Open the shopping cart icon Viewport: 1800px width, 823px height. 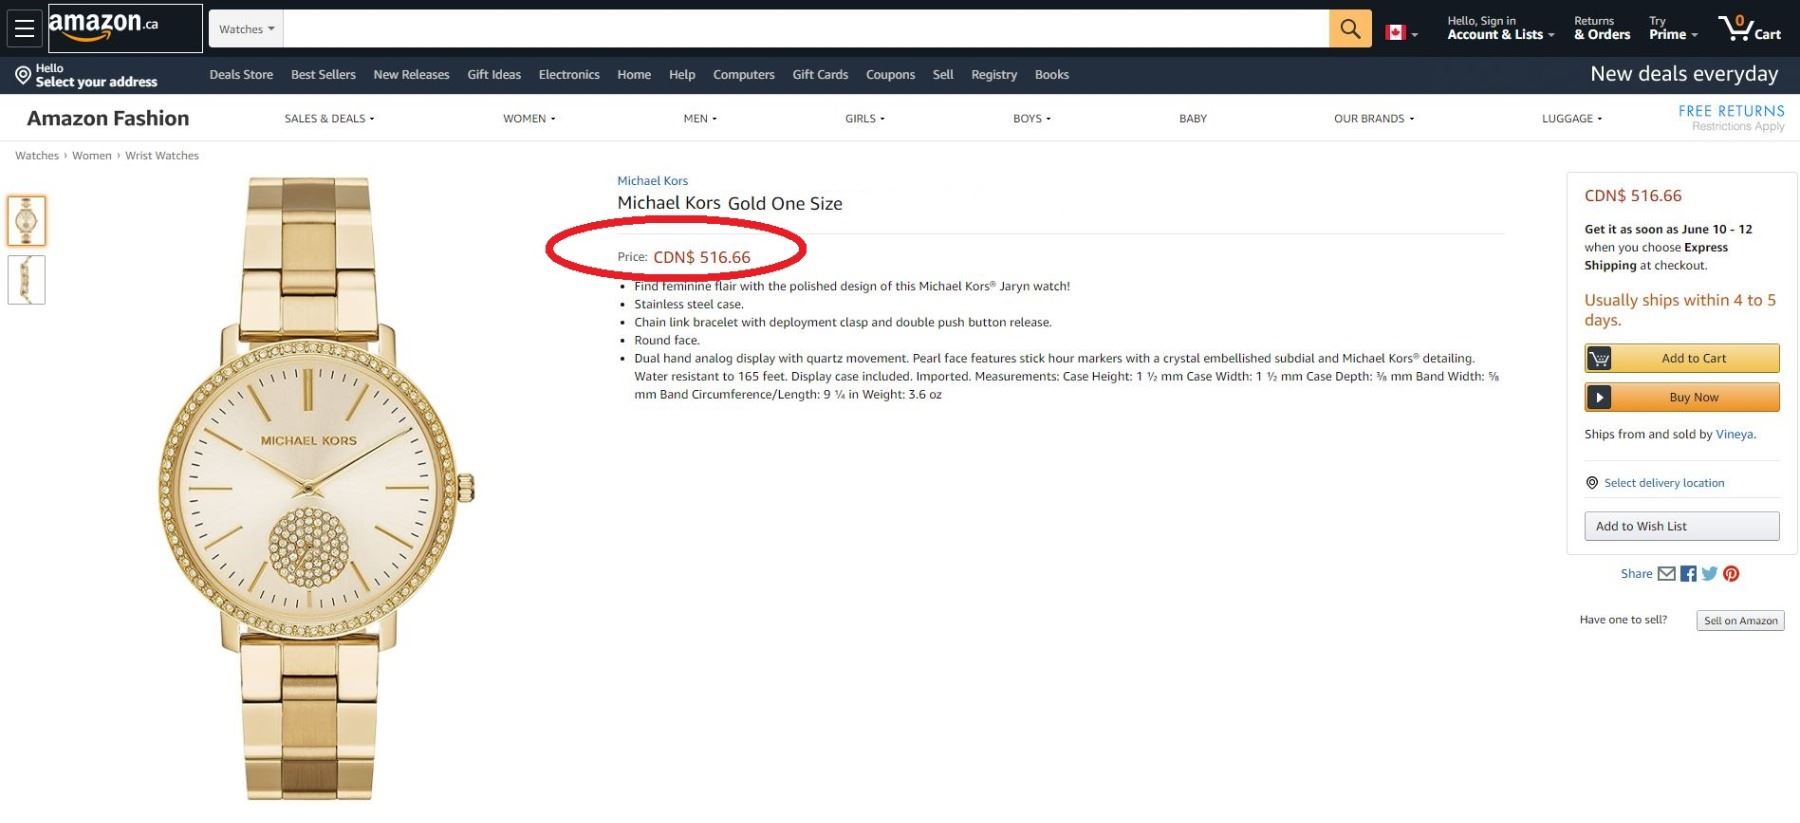click(x=1749, y=28)
